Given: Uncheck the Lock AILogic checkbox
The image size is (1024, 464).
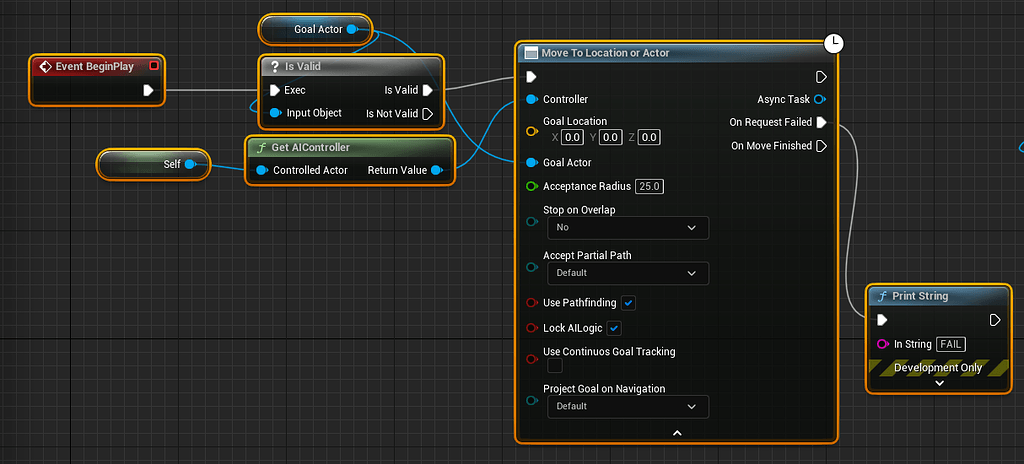Looking at the screenshot, I should (x=614, y=328).
